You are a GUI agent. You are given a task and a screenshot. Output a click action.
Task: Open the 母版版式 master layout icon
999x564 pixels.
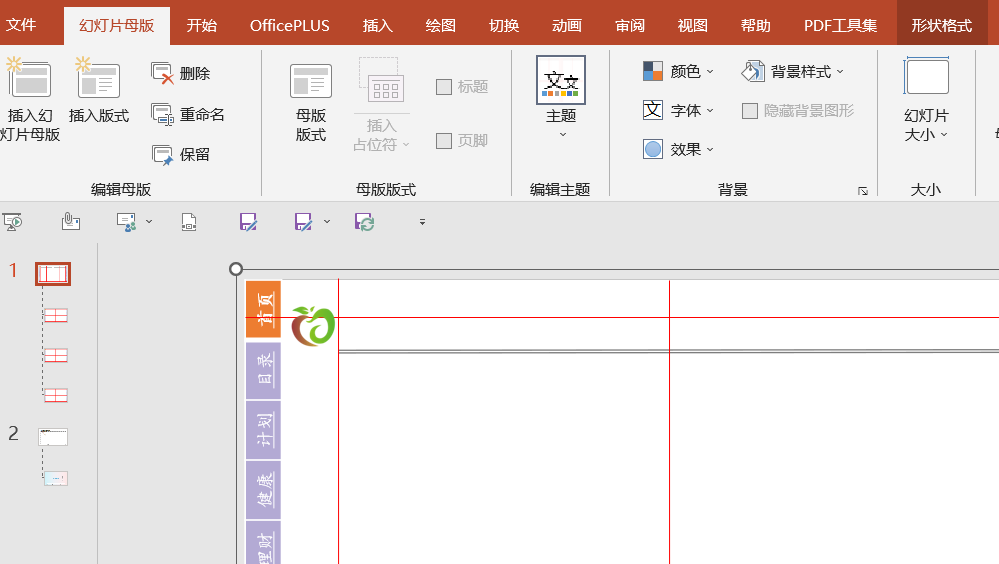[310, 81]
